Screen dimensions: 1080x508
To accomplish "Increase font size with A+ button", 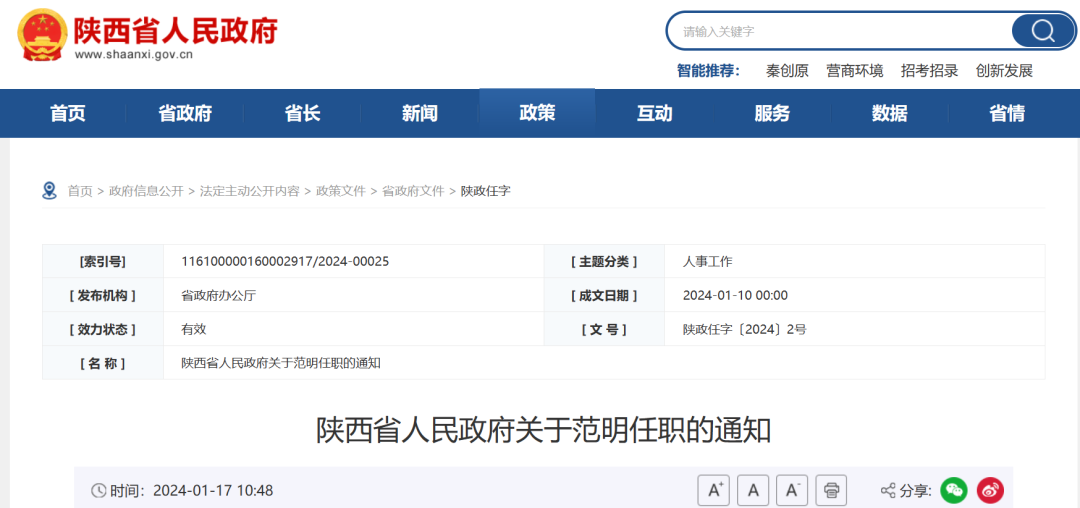I will (714, 490).
